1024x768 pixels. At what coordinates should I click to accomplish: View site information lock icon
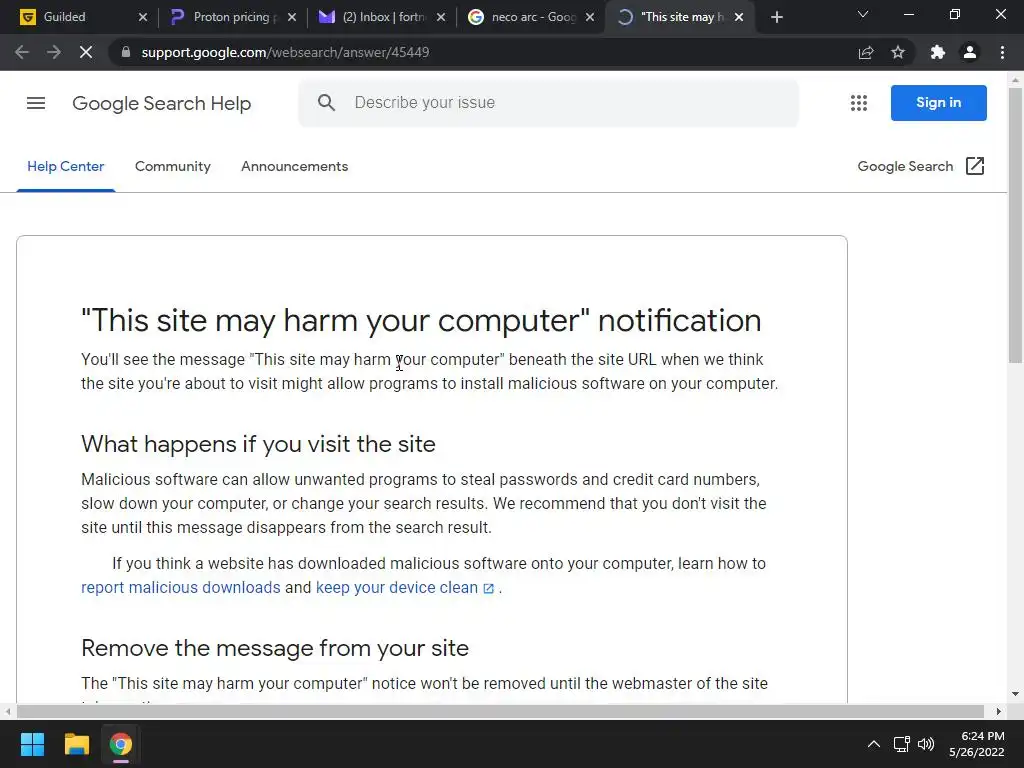[126, 52]
